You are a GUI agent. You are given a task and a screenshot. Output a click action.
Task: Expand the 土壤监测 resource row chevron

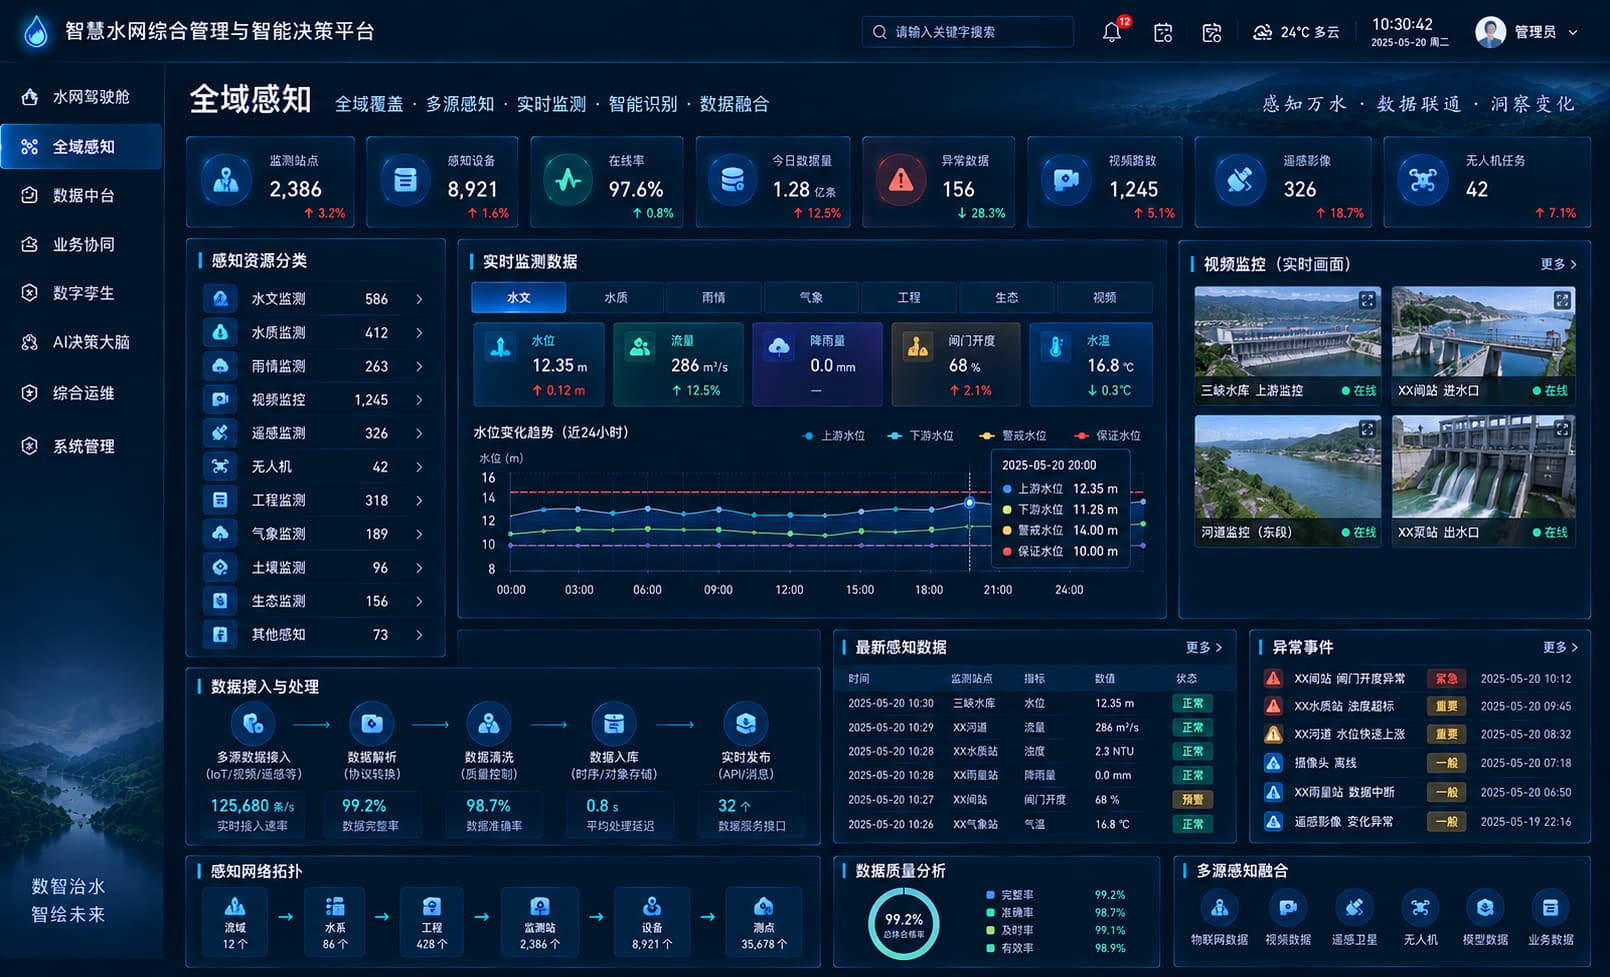(419, 568)
